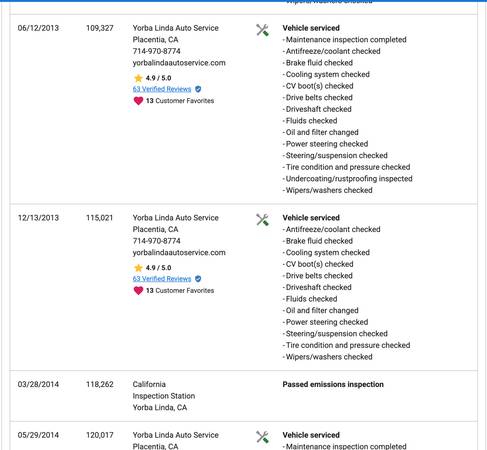The height and width of the screenshot is (450, 487).
Task: Open 63 Verified Reviews link in 12/13/2013 entry
Action: coord(162,279)
